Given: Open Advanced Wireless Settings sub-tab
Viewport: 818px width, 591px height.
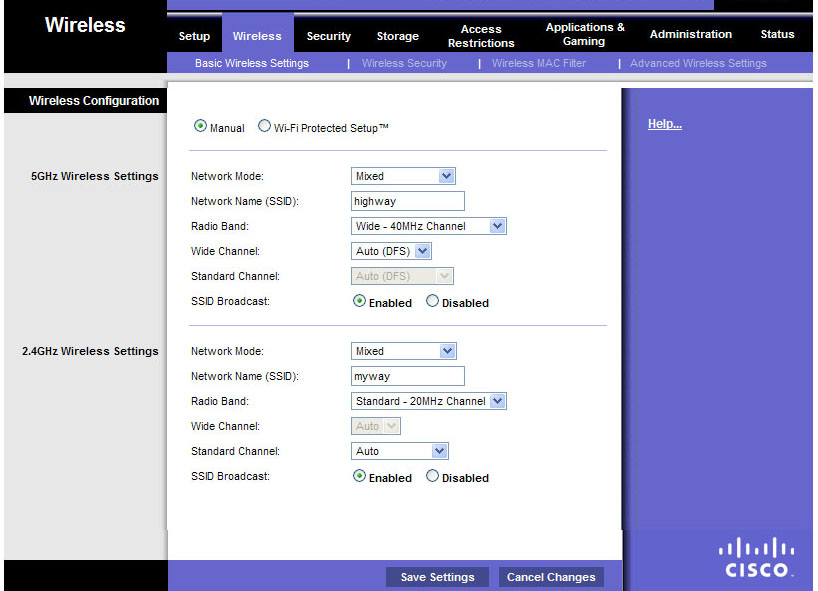Looking at the screenshot, I should pyautogui.click(x=698, y=63).
